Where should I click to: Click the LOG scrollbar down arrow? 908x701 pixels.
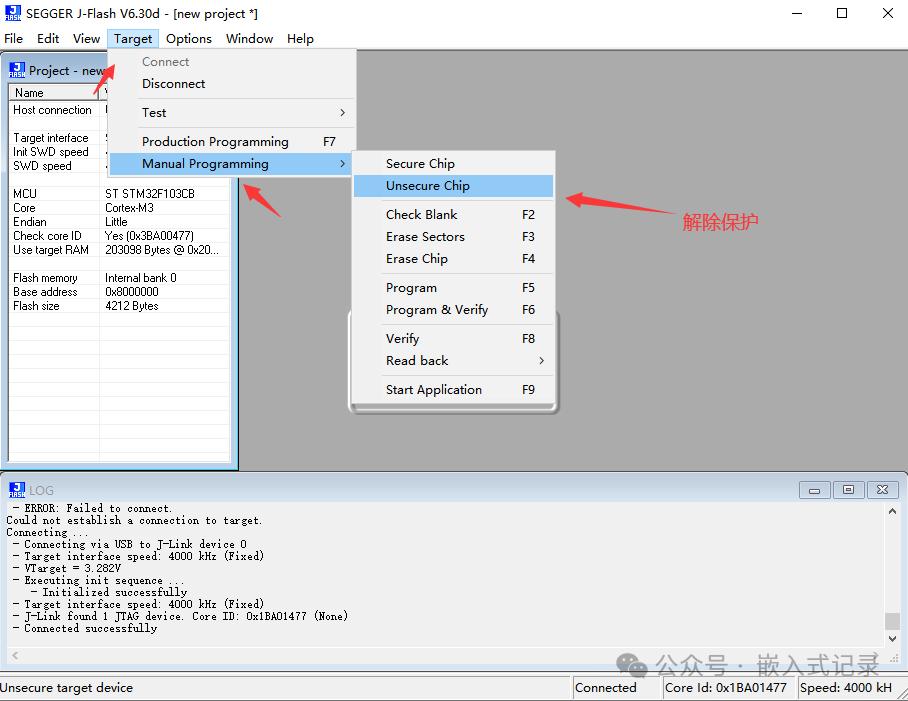click(892, 638)
